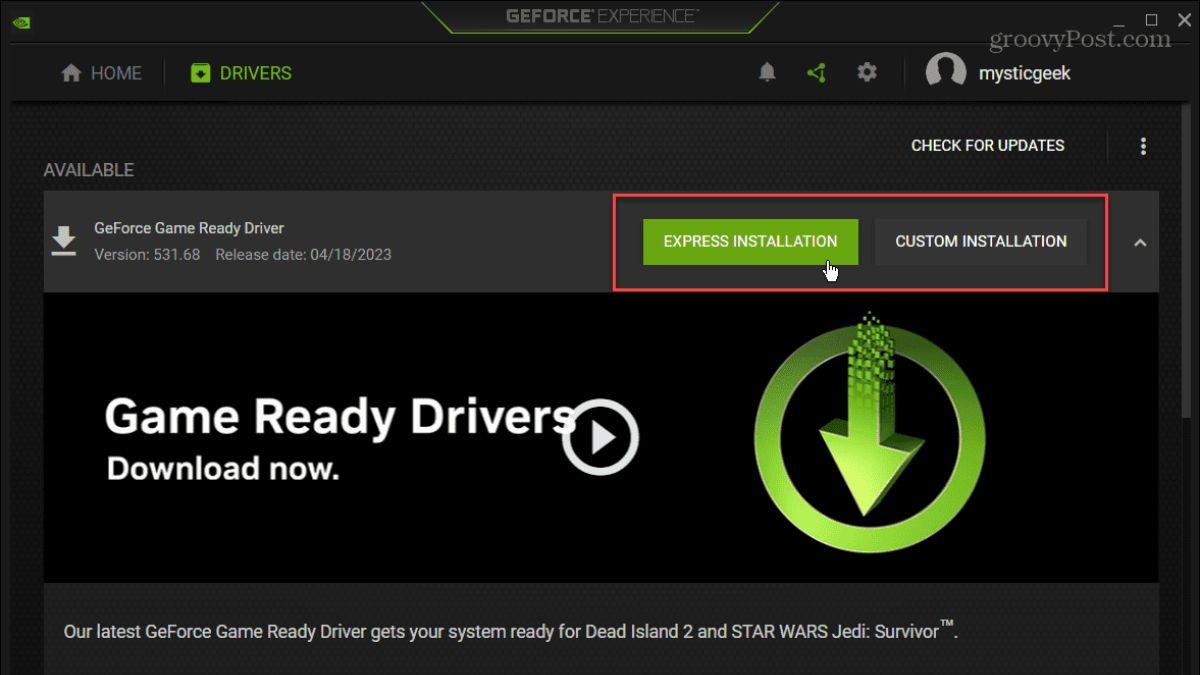This screenshot has width=1200, height=675.
Task: Click the green share icon
Action: point(816,72)
